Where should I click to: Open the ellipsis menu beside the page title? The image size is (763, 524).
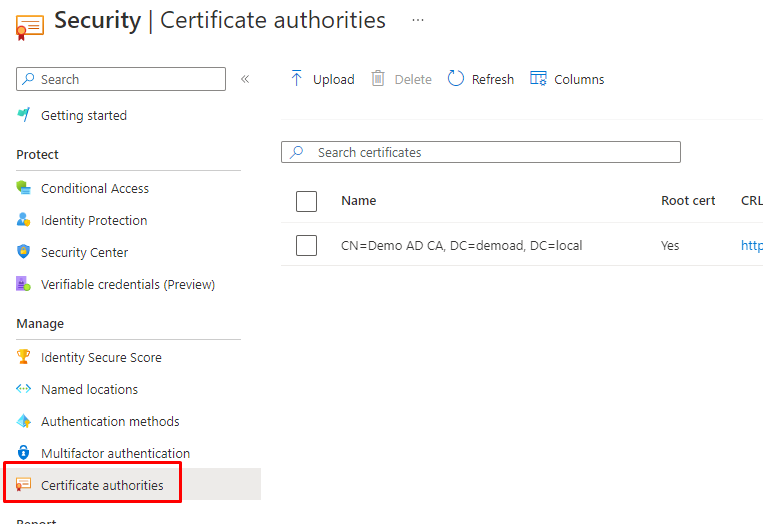(418, 20)
